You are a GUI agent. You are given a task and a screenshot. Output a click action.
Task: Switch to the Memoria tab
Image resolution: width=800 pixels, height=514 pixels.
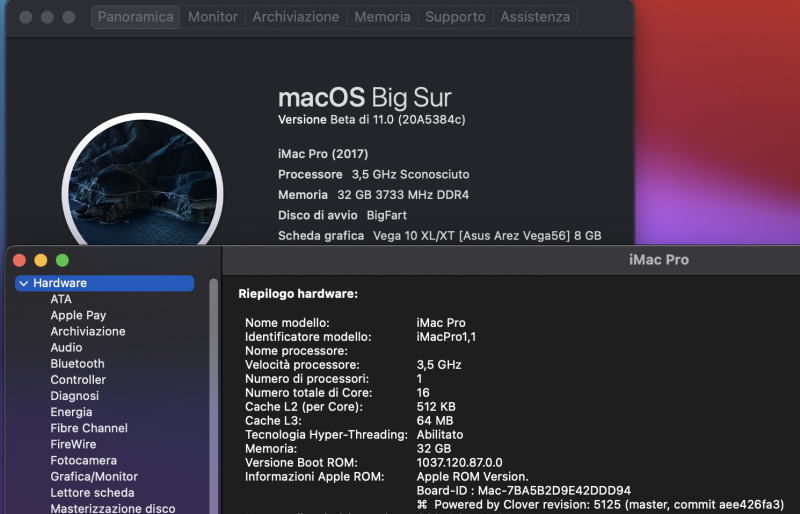coord(383,17)
